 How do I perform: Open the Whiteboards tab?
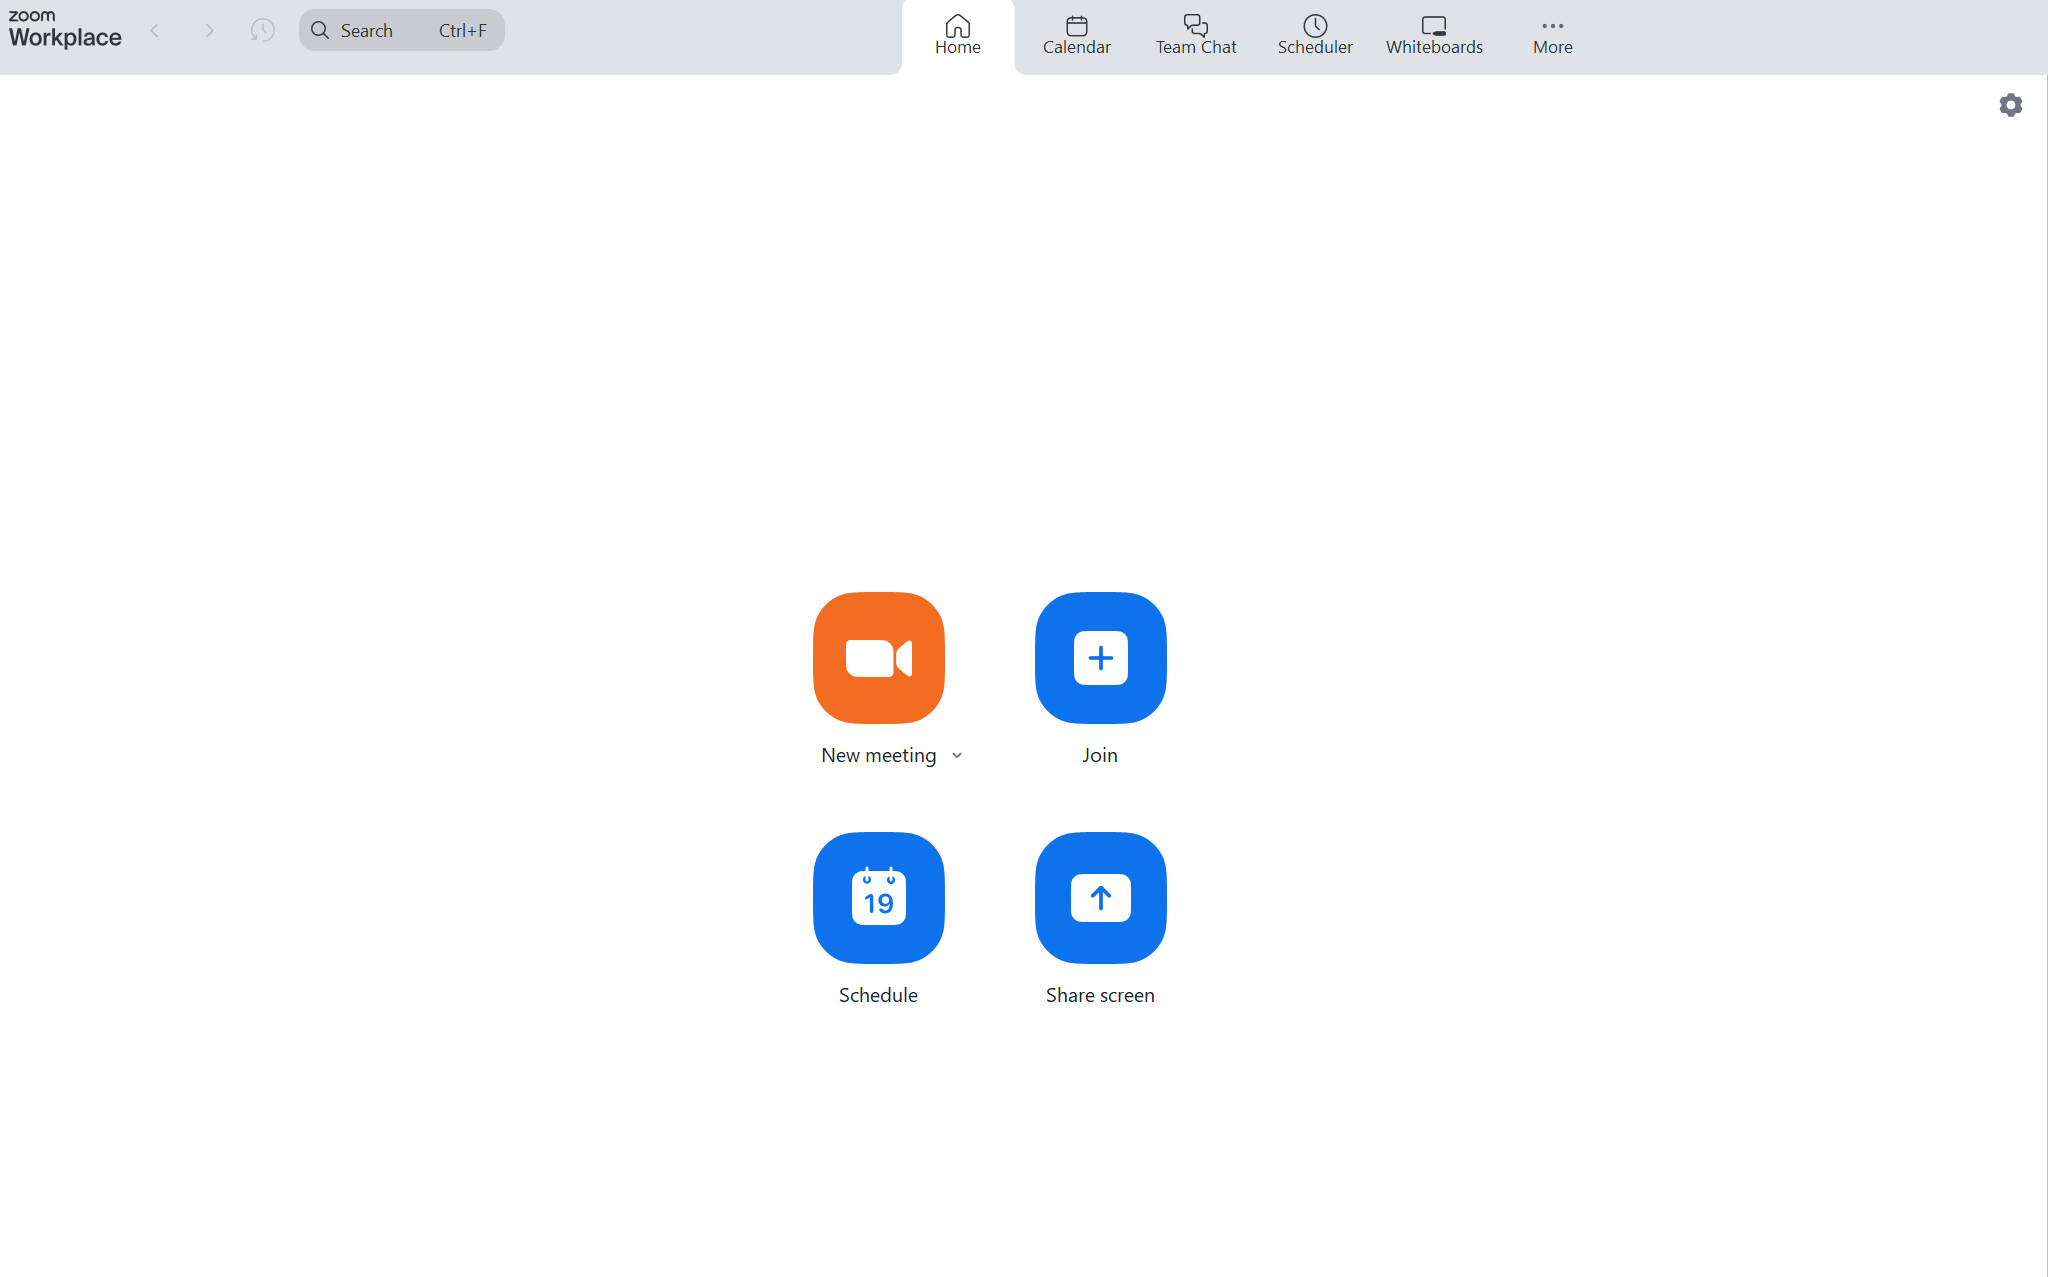(1433, 35)
